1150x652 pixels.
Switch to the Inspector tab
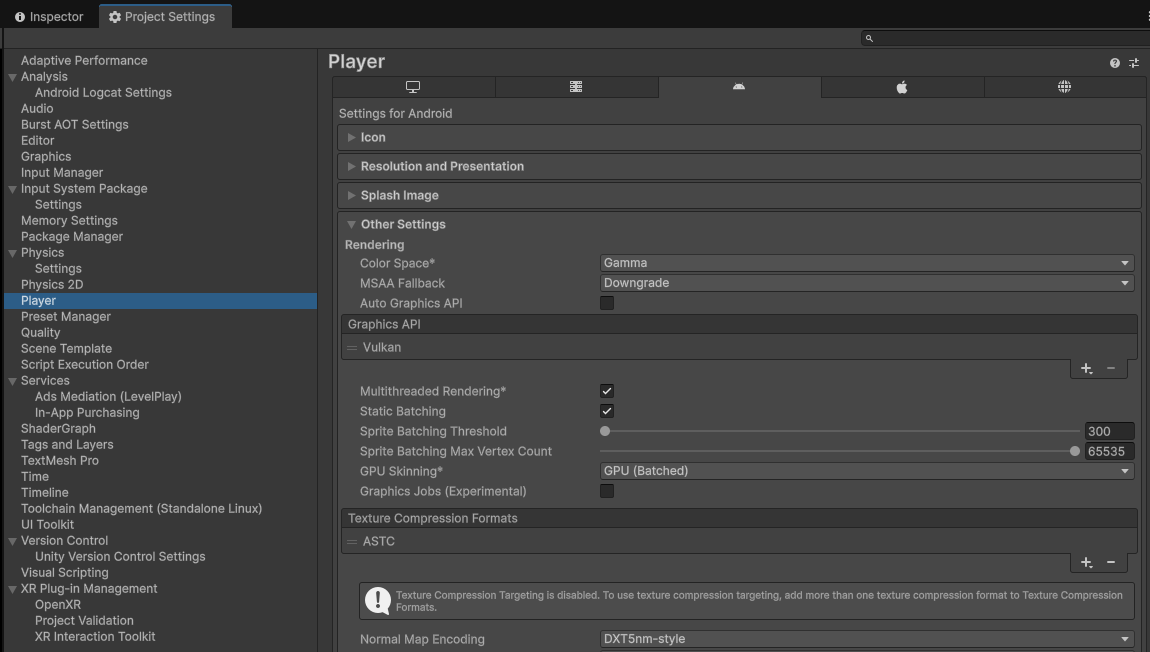click(x=49, y=16)
